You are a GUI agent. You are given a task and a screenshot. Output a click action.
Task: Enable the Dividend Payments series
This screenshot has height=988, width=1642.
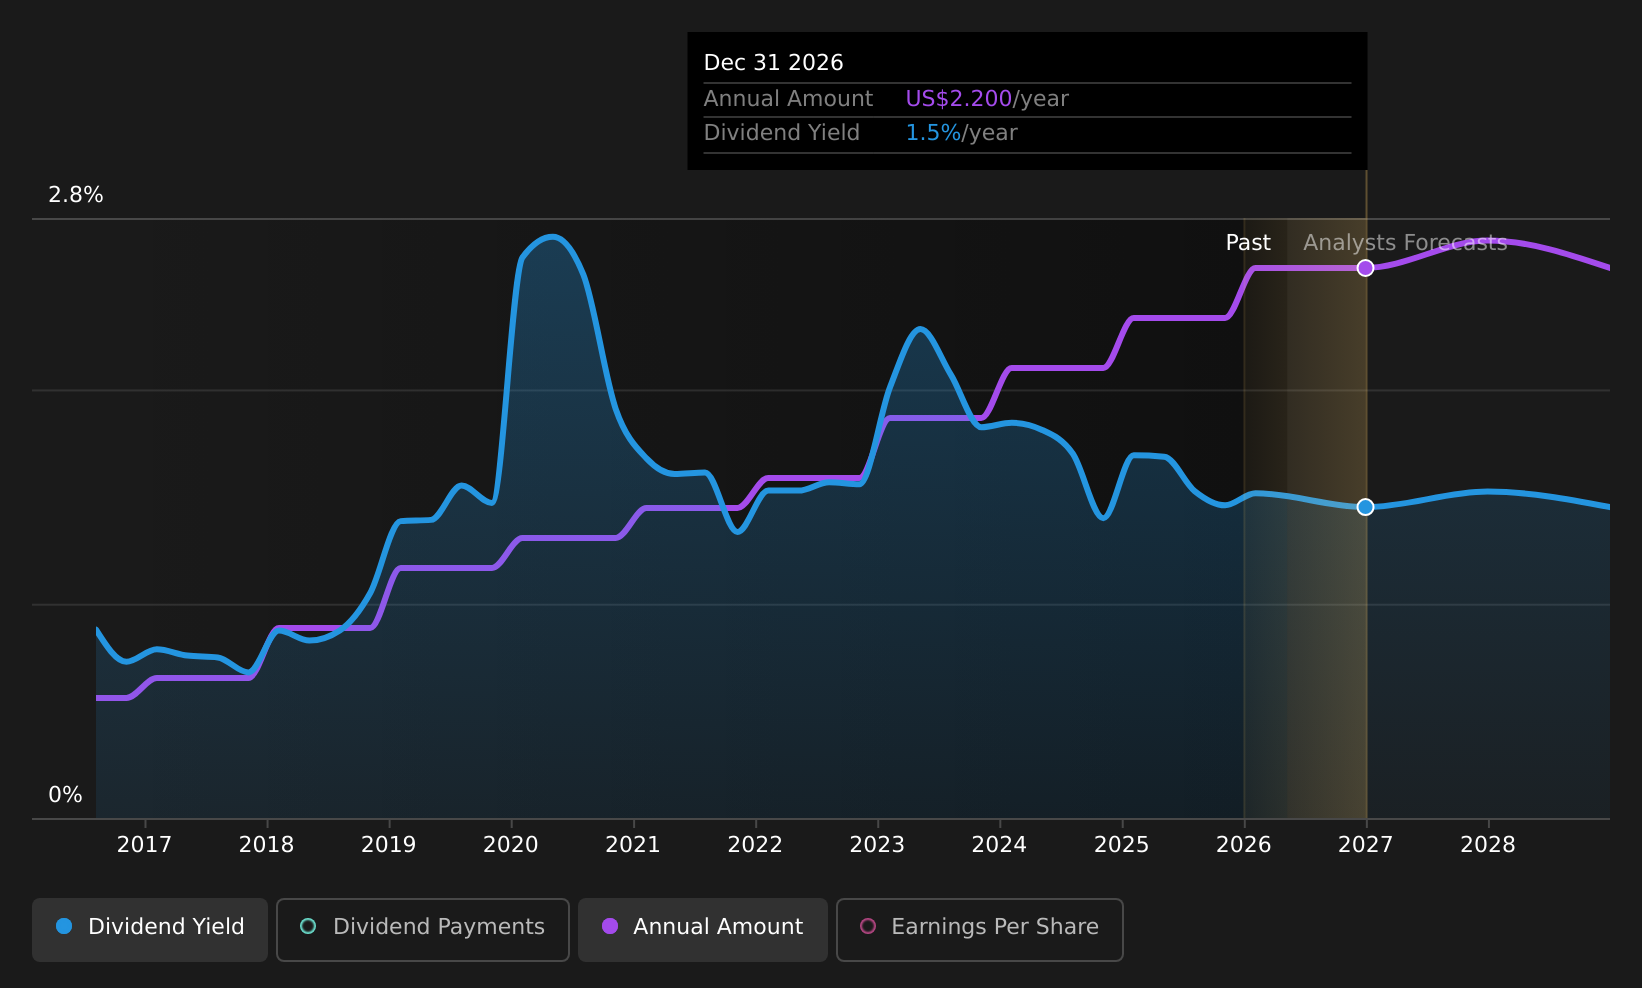[423, 929]
